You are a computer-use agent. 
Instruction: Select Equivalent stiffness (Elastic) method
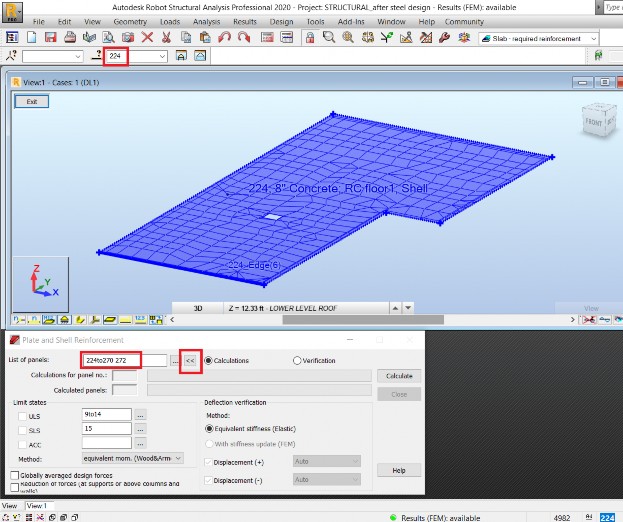209,429
